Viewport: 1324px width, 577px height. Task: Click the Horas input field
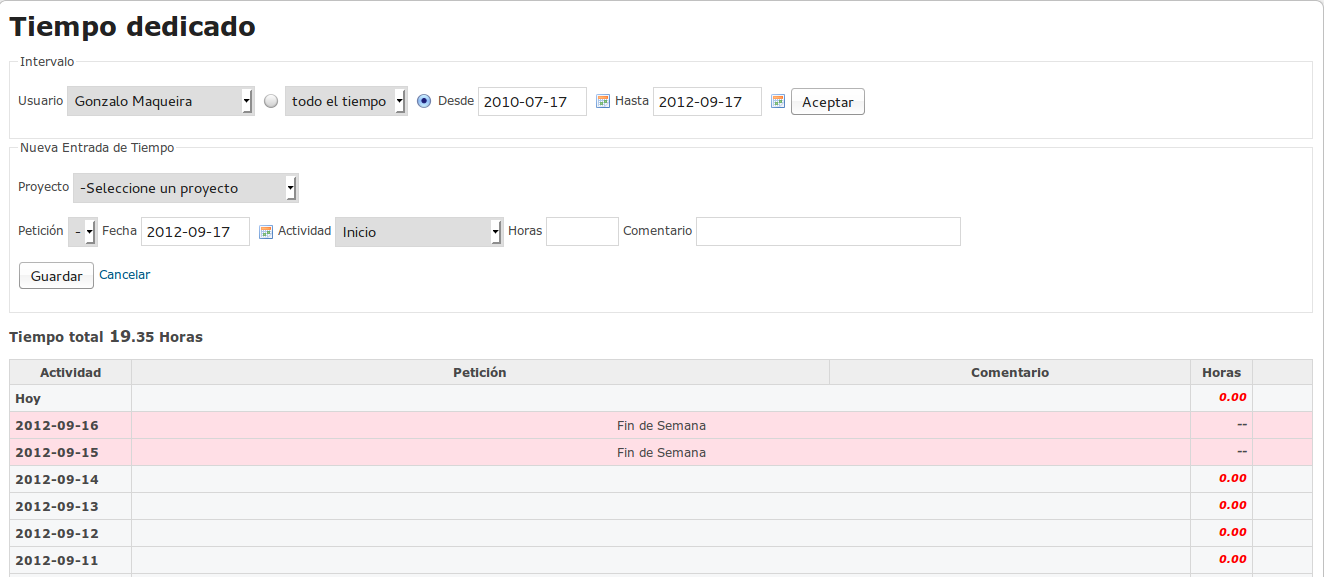pos(583,231)
